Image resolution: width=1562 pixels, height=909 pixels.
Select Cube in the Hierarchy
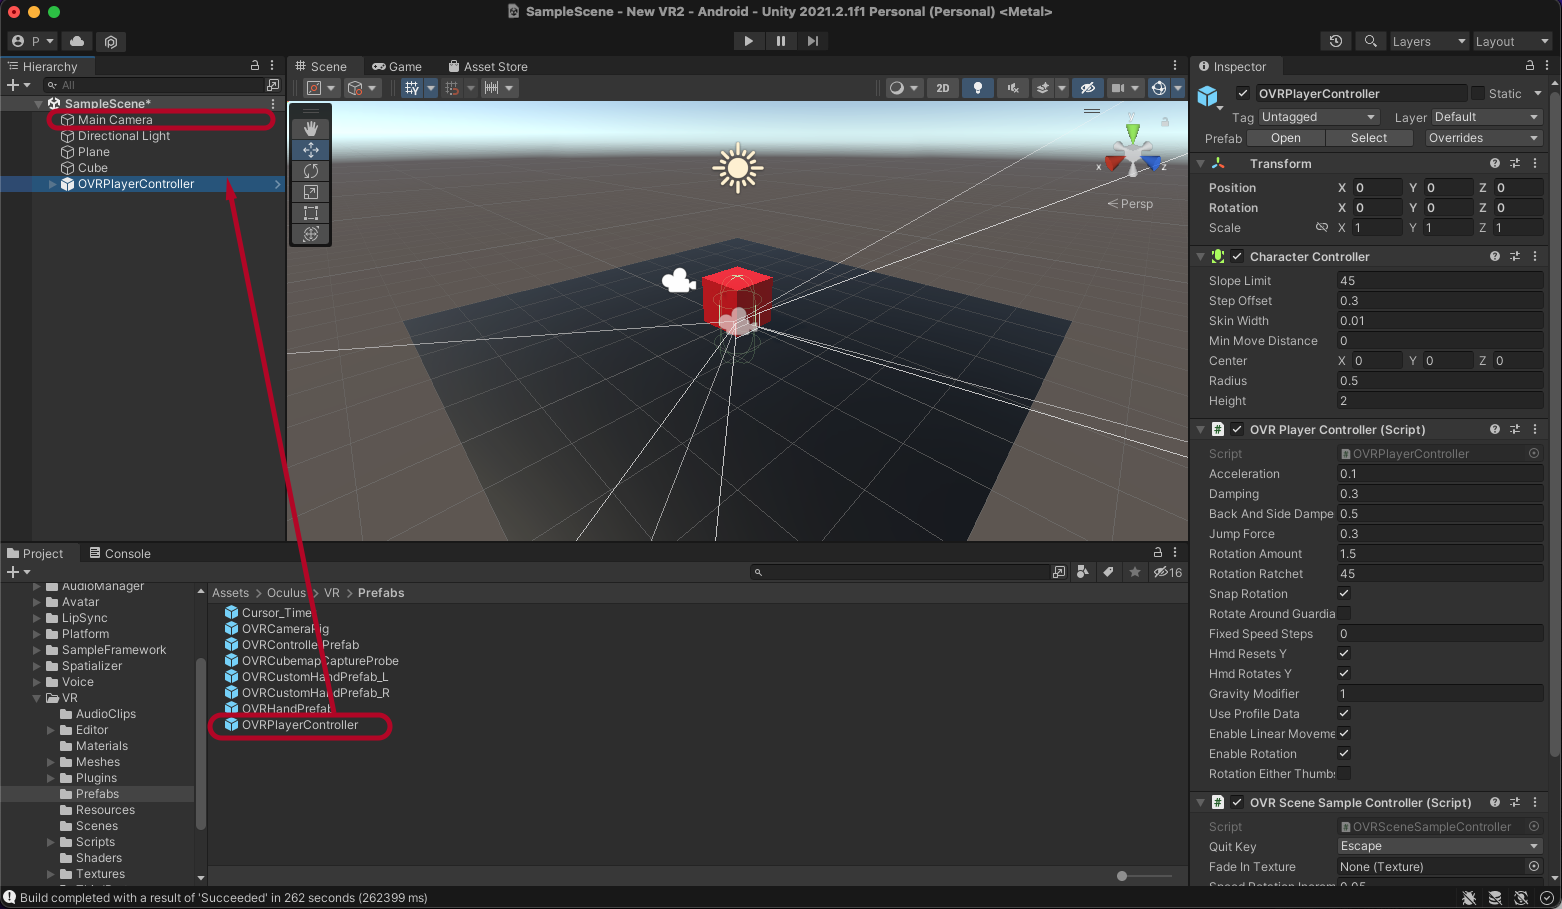point(92,168)
